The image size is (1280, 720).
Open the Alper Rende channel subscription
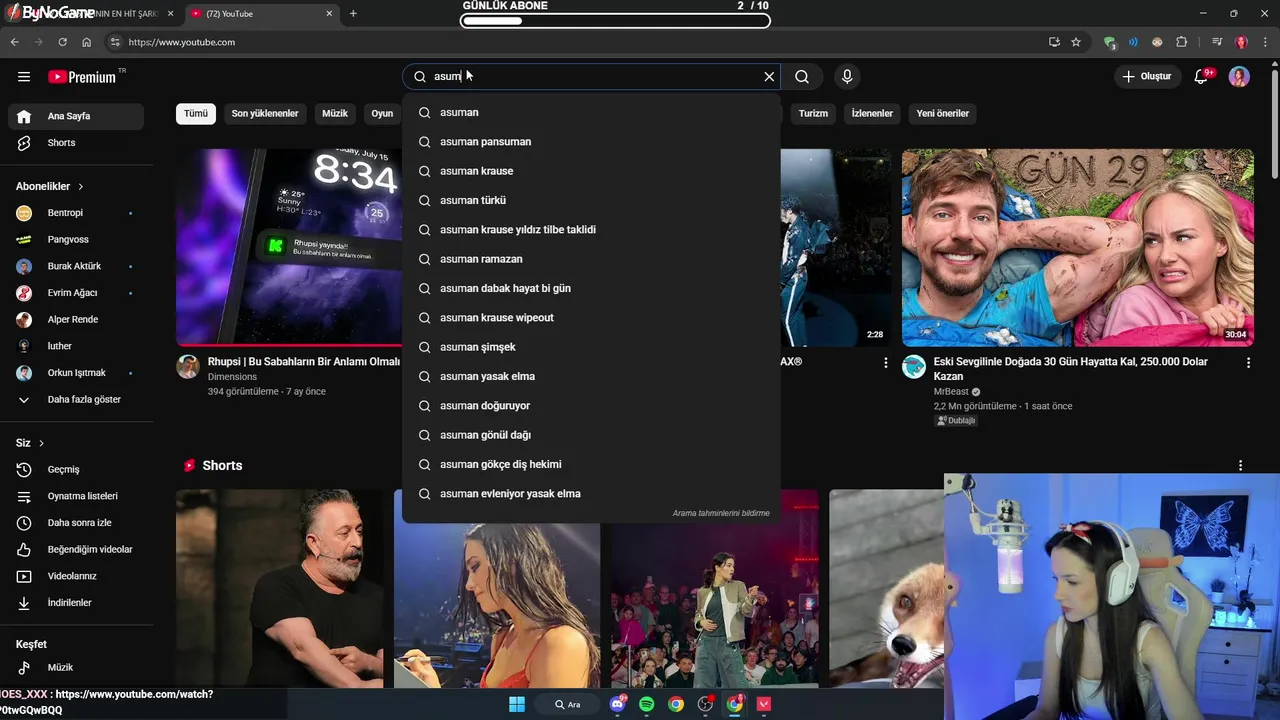(x=76, y=319)
